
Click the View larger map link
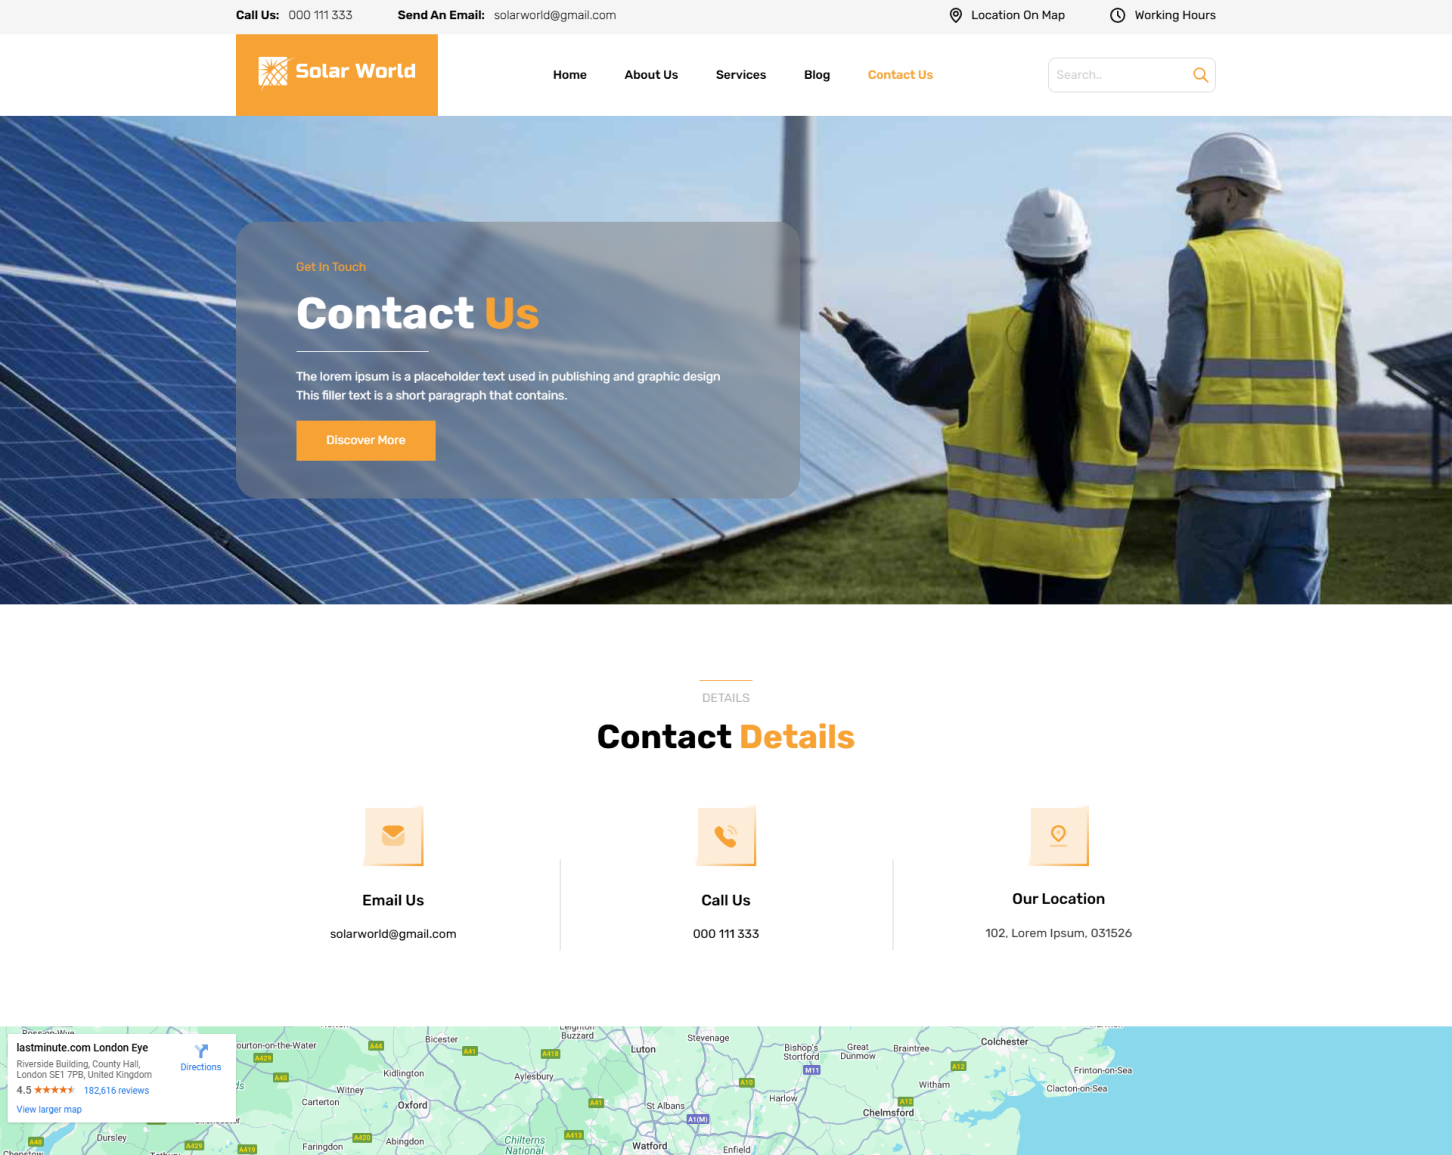coord(49,1109)
